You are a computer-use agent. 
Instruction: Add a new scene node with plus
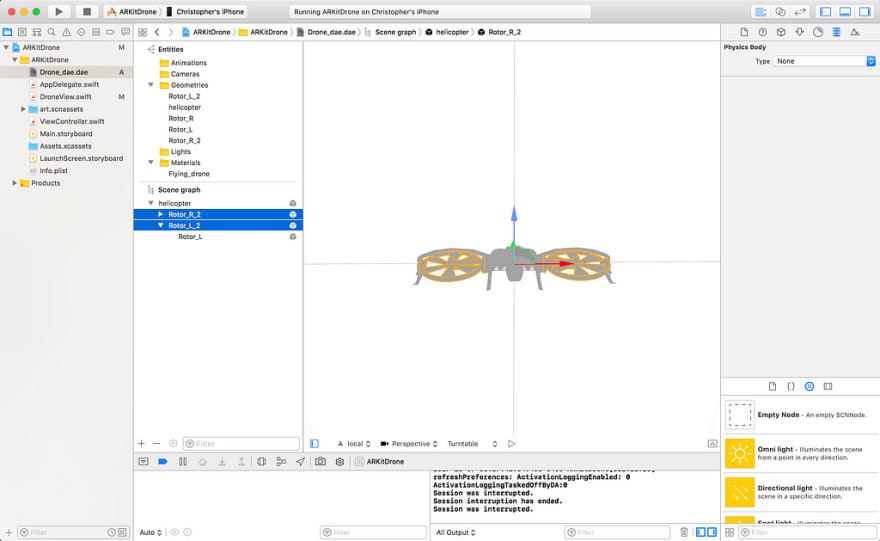pyautogui.click(x=141, y=443)
